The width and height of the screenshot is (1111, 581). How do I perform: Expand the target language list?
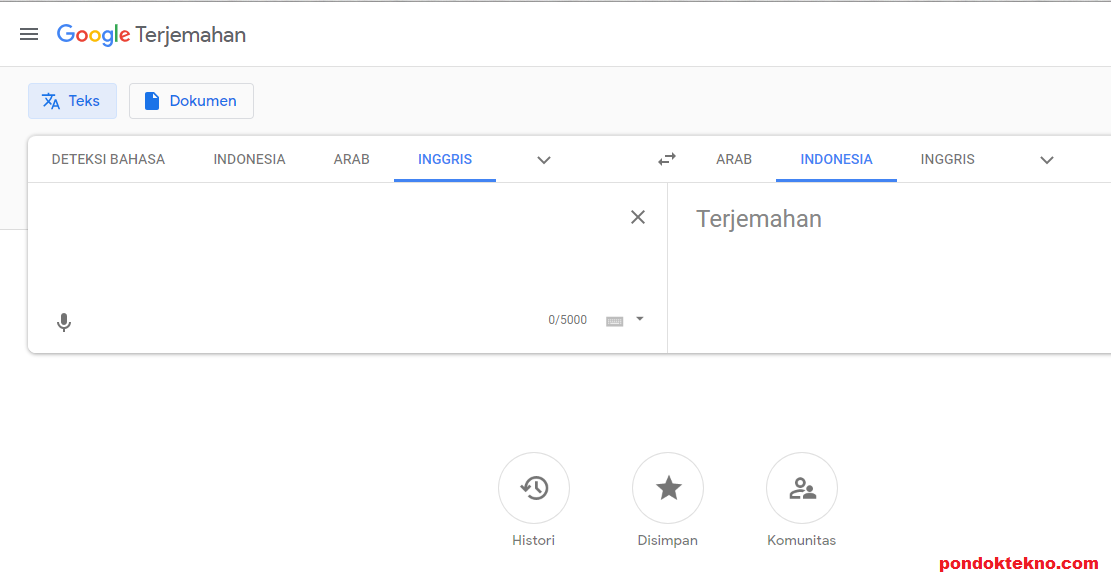(x=1047, y=160)
